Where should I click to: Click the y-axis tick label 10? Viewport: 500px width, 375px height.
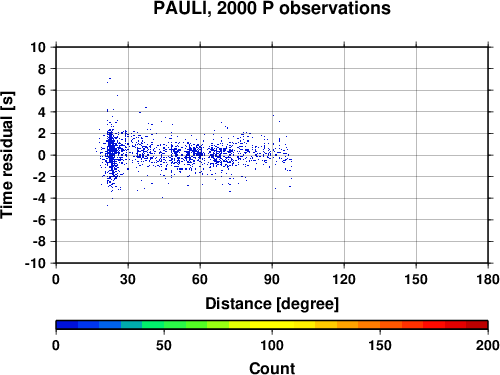(x=38, y=47)
